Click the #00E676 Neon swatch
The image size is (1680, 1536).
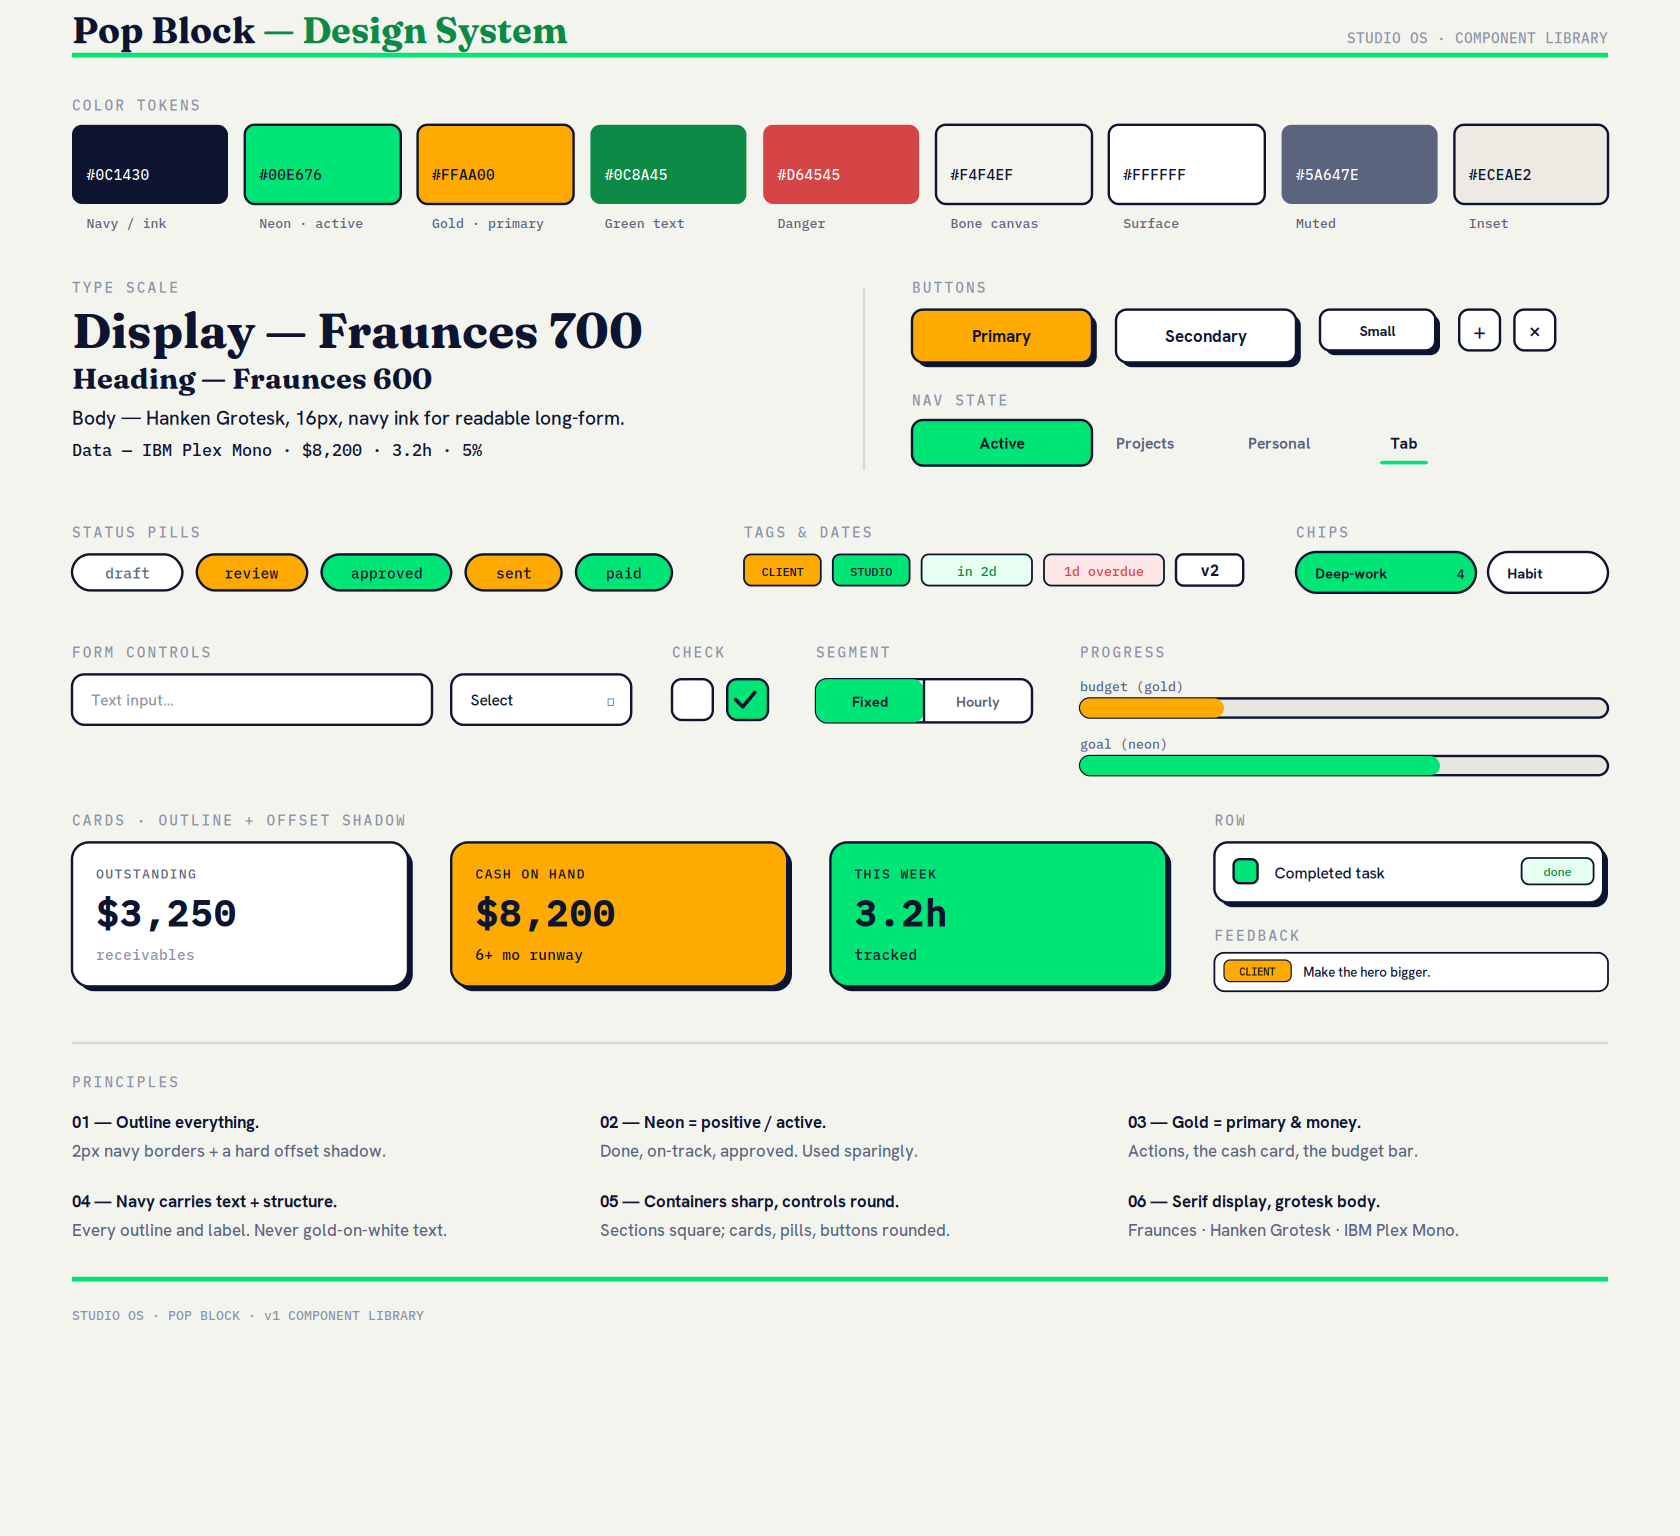[x=323, y=164]
